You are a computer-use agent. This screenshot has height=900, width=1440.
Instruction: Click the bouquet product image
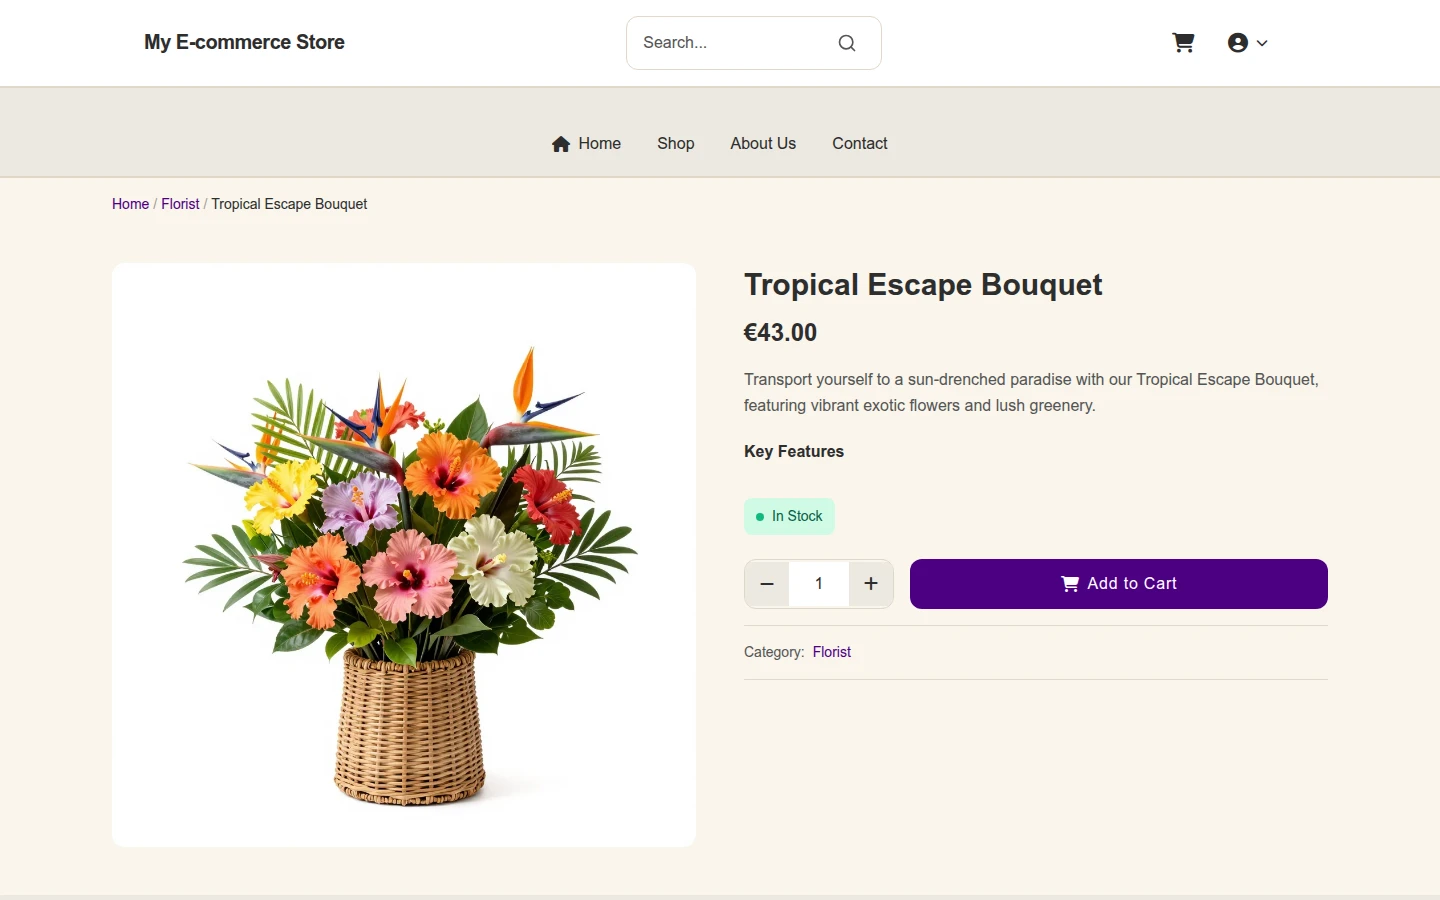click(x=404, y=555)
